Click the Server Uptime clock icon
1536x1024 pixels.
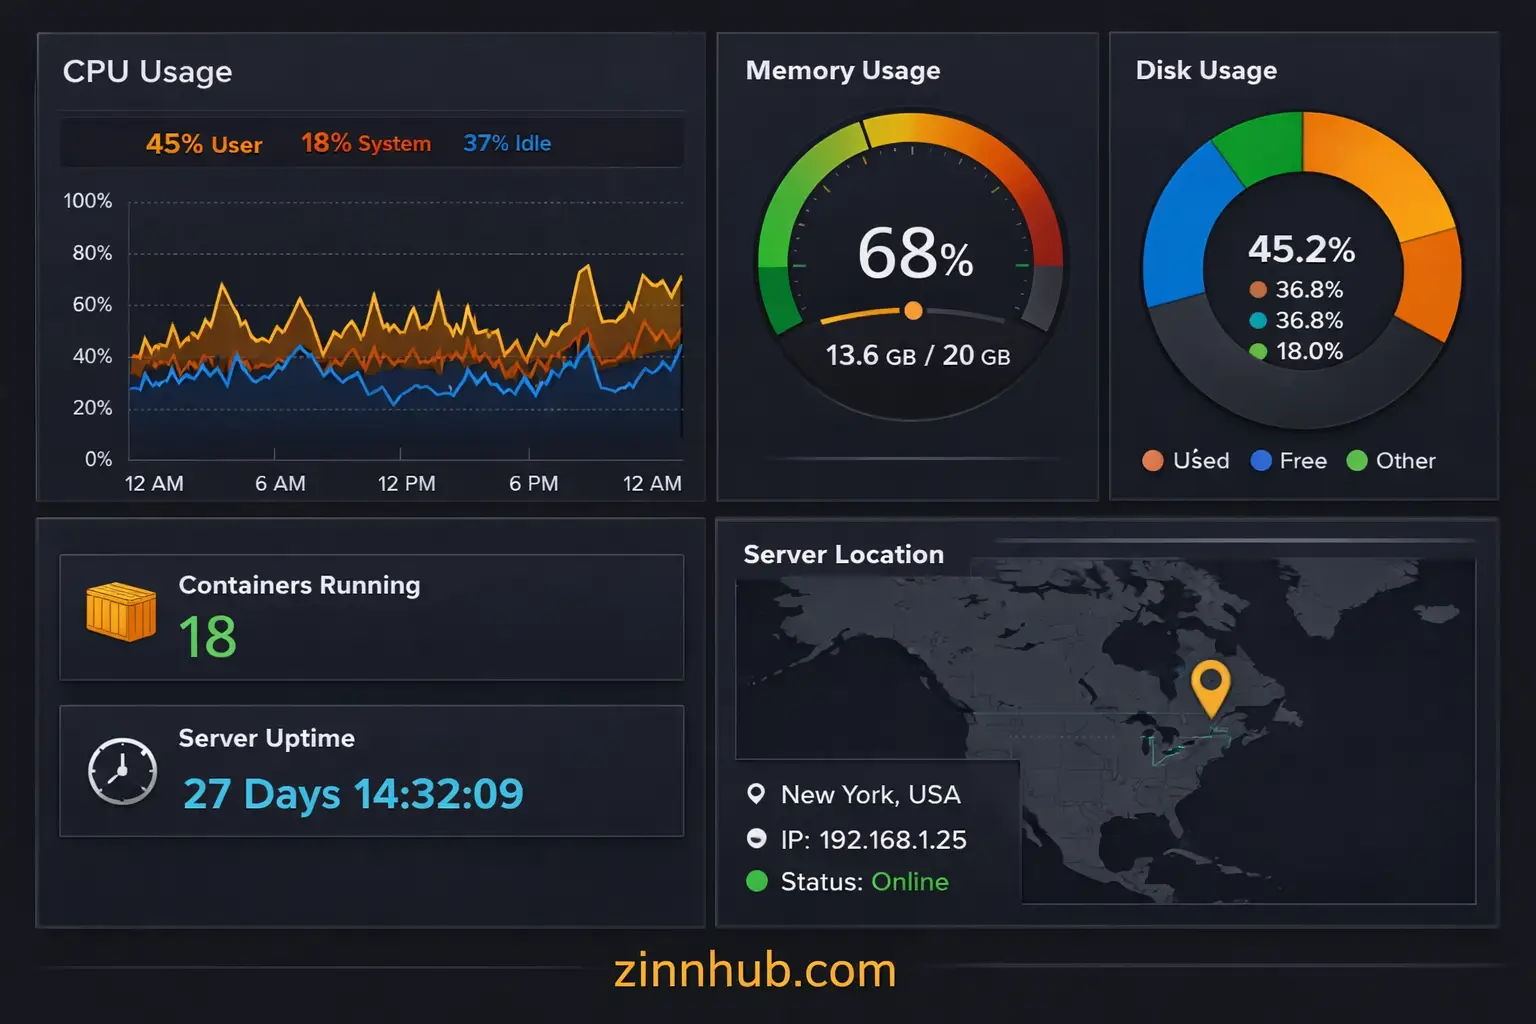pyautogui.click(x=122, y=772)
